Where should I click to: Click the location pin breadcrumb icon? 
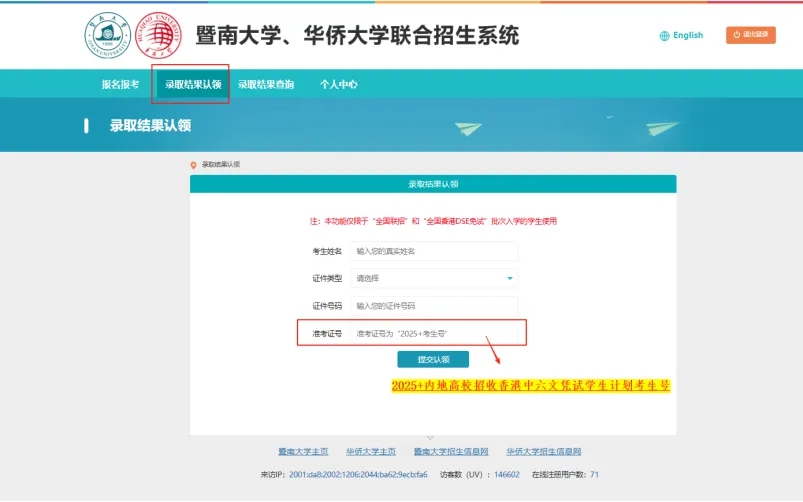(194, 164)
